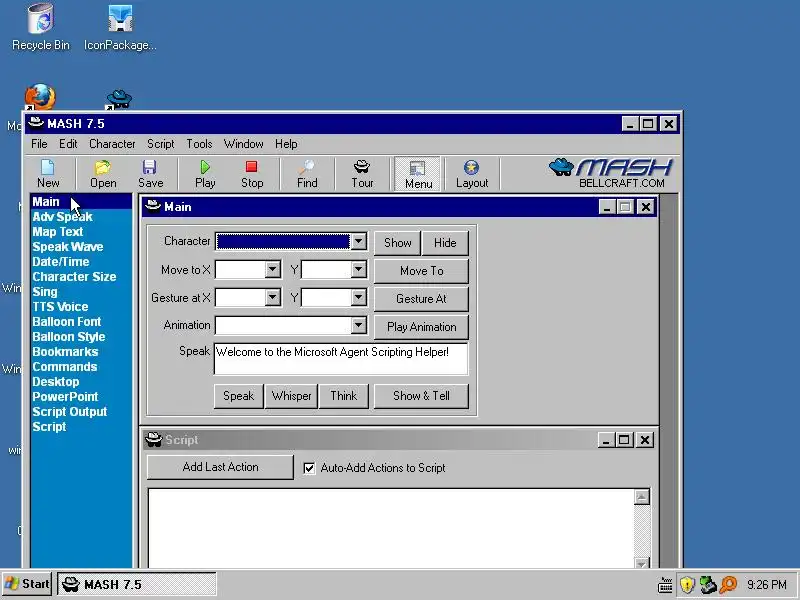The image size is (800, 600).
Task: Click the Speak button
Action: [238, 396]
